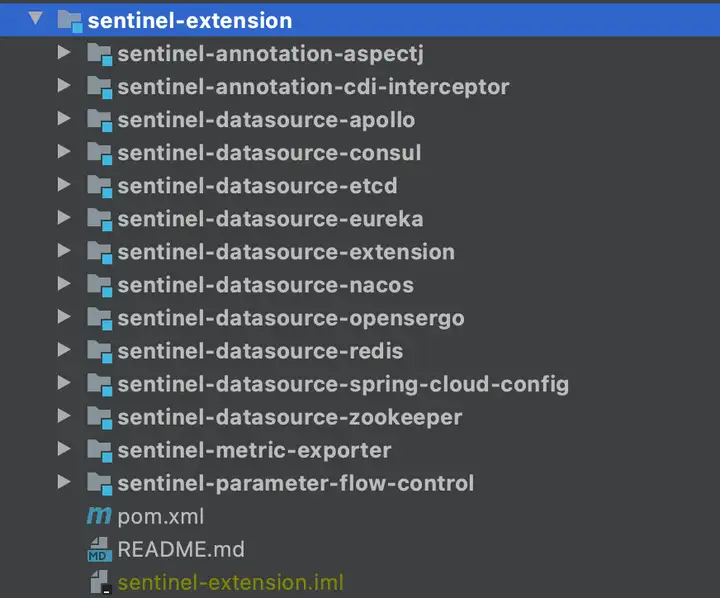Viewport: 720px width, 598px height.
Task: Click the folder icon of sentinel-datasource-apollo
Action: point(100,120)
